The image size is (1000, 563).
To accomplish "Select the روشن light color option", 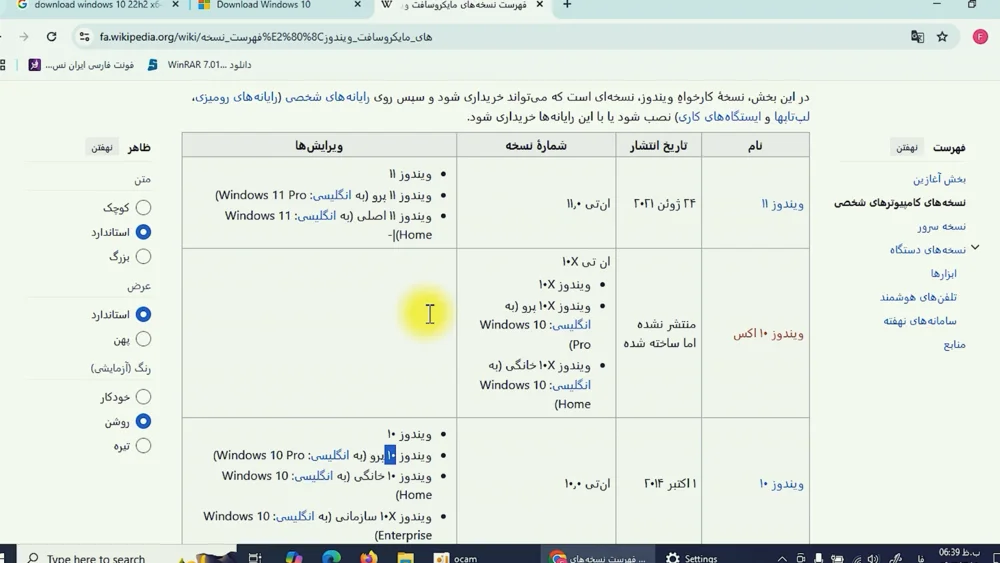I will [143, 421].
